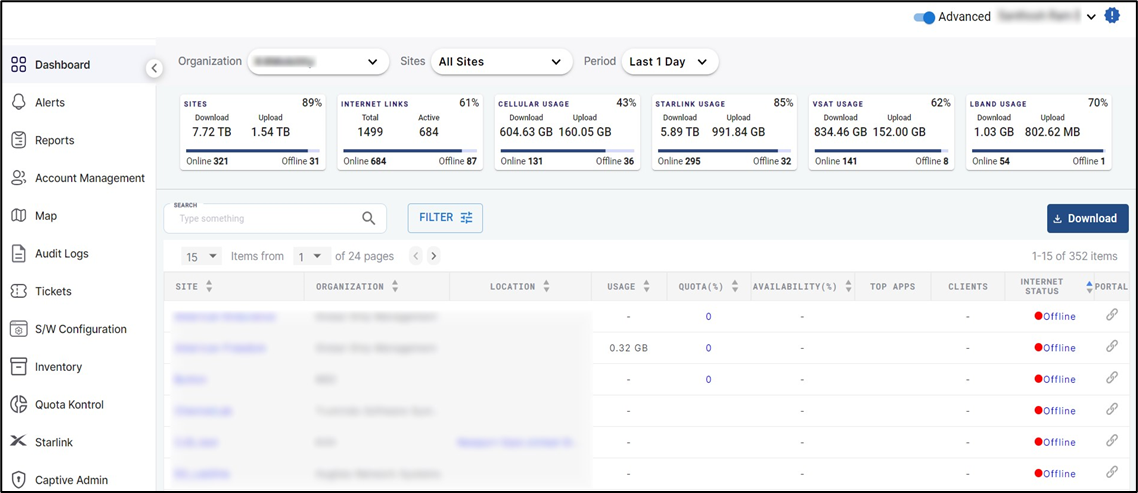Image resolution: width=1138 pixels, height=493 pixels.
Task: Collapse the sidebar with arrow button
Action: pyautogui.click(x=154, y=68)
